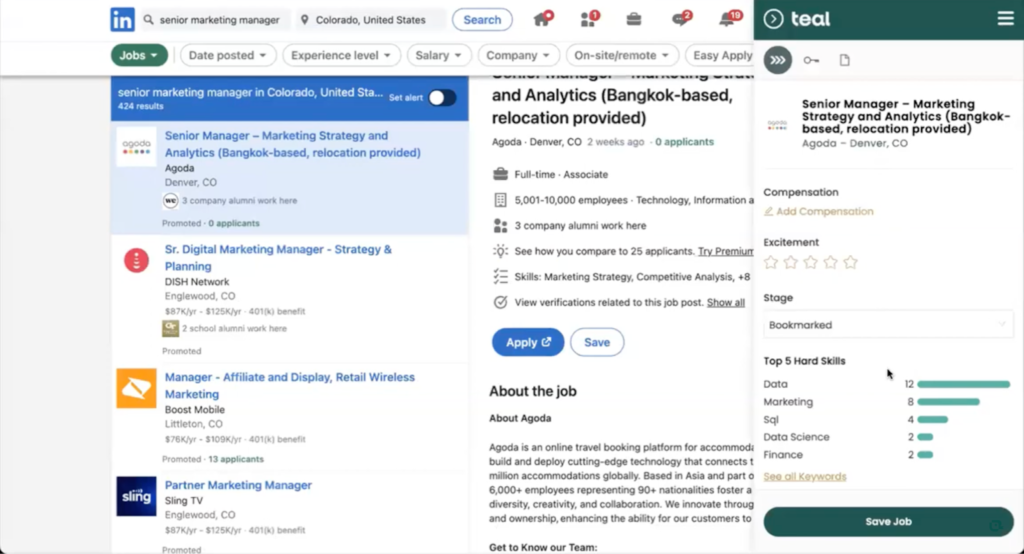Open the Home icon in navbar

pos(542,19)
